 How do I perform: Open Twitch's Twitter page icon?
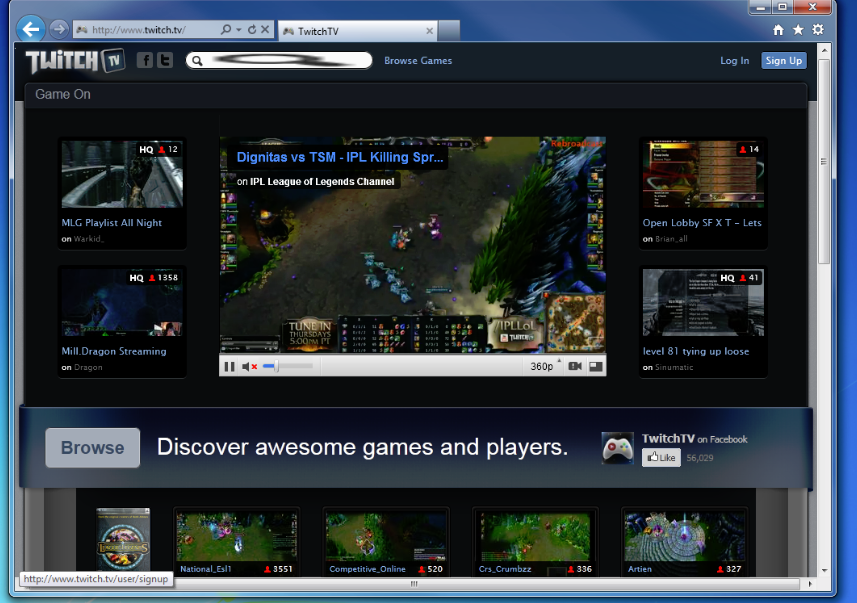click(165, 60)
